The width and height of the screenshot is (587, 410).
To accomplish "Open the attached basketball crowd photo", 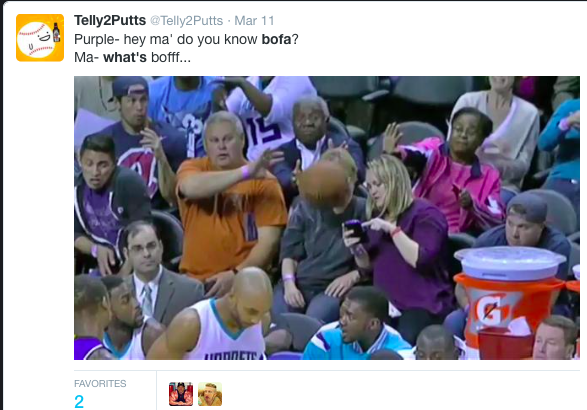I will pyautogui.click(x=327, y=218).
